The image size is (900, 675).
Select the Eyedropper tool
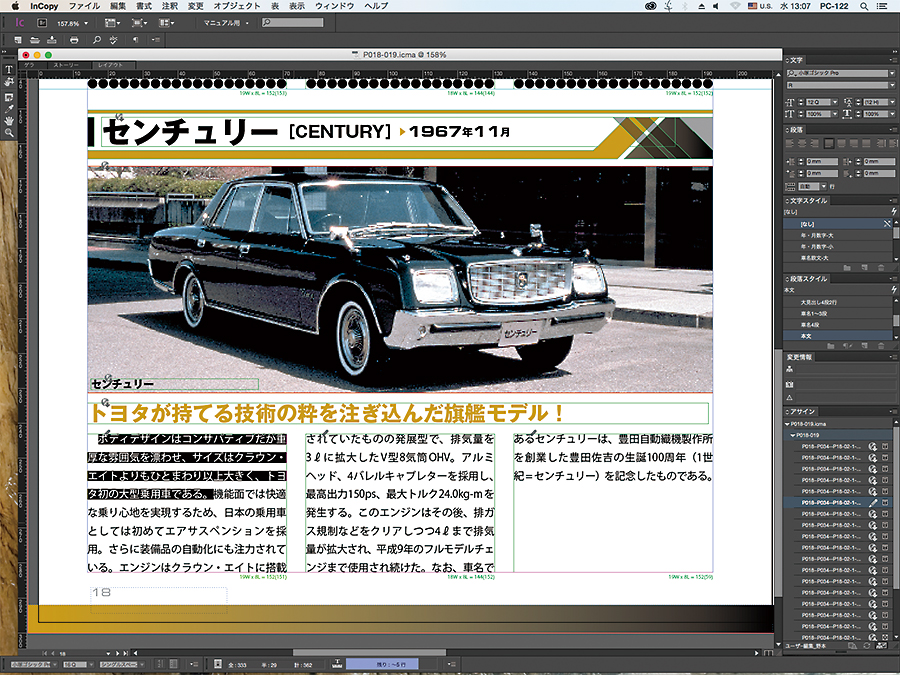[9, 108]
